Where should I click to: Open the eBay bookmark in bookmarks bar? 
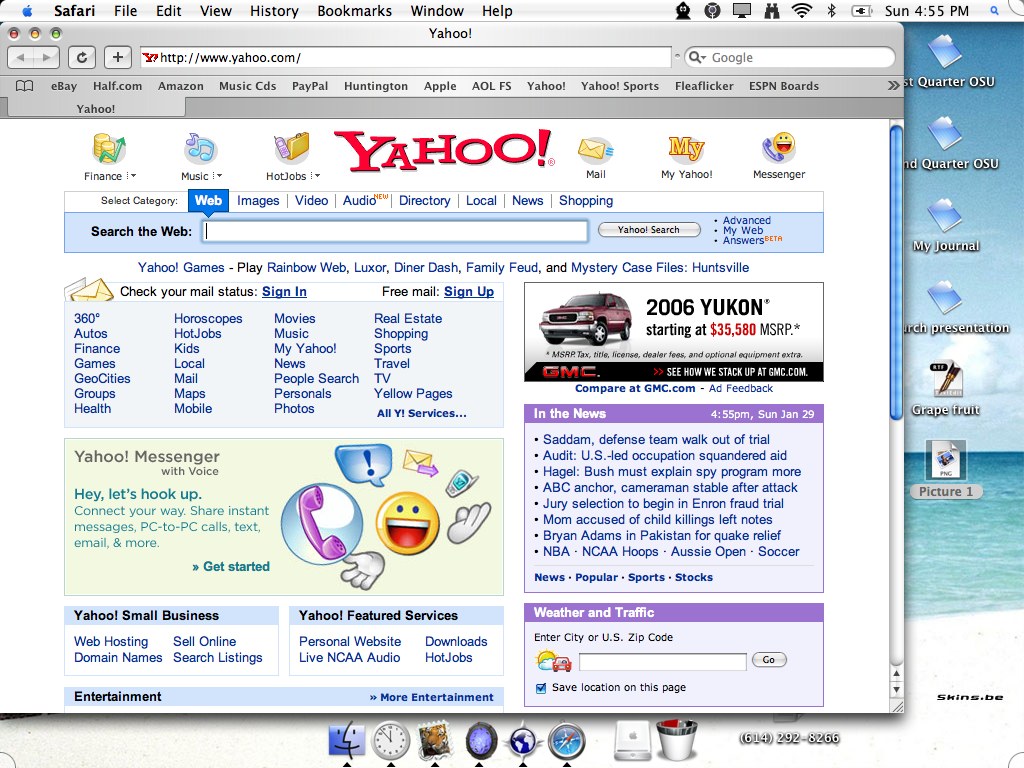[x=64, y=86]
